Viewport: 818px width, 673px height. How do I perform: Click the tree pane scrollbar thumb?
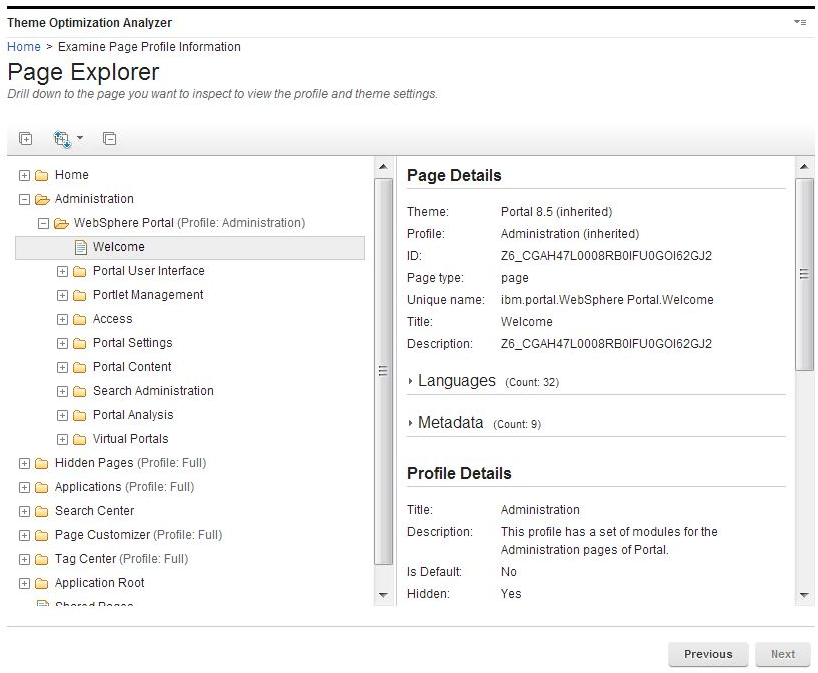[x=383, y=371]
